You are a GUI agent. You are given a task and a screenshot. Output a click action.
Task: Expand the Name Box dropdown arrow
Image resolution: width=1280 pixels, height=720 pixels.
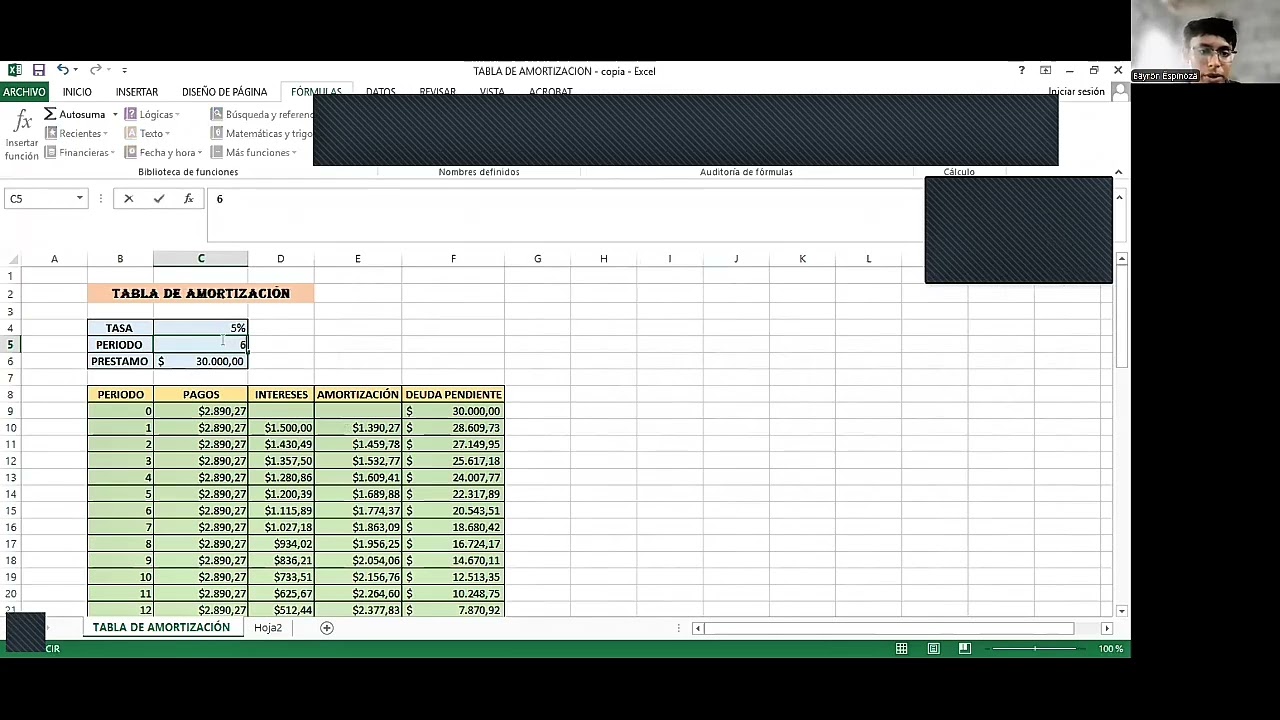(80, 199)
